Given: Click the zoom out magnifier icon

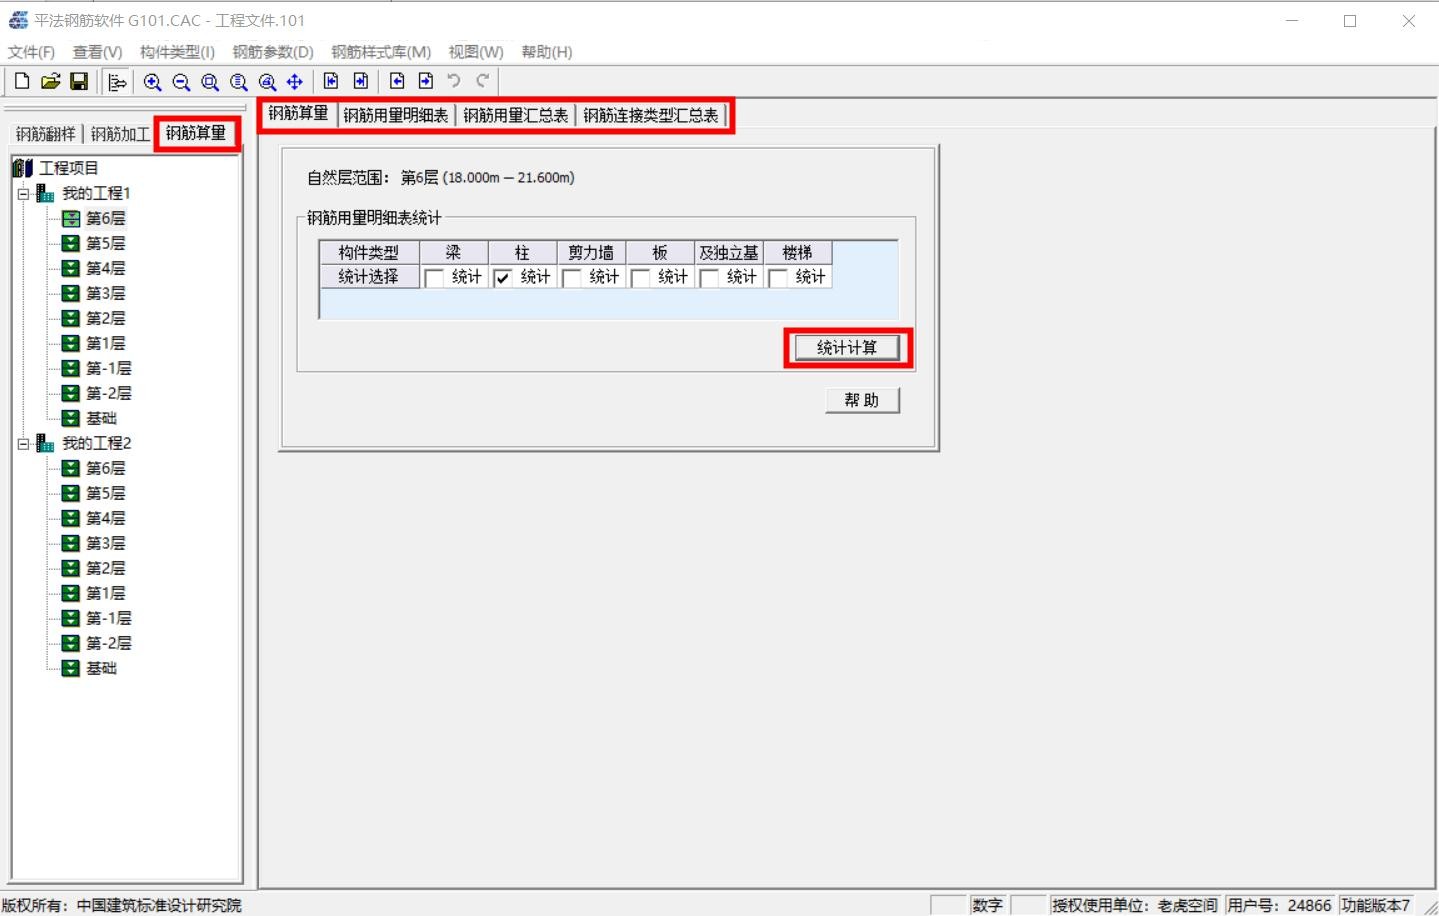Looking at the screenshot, I should coord(181,82).
